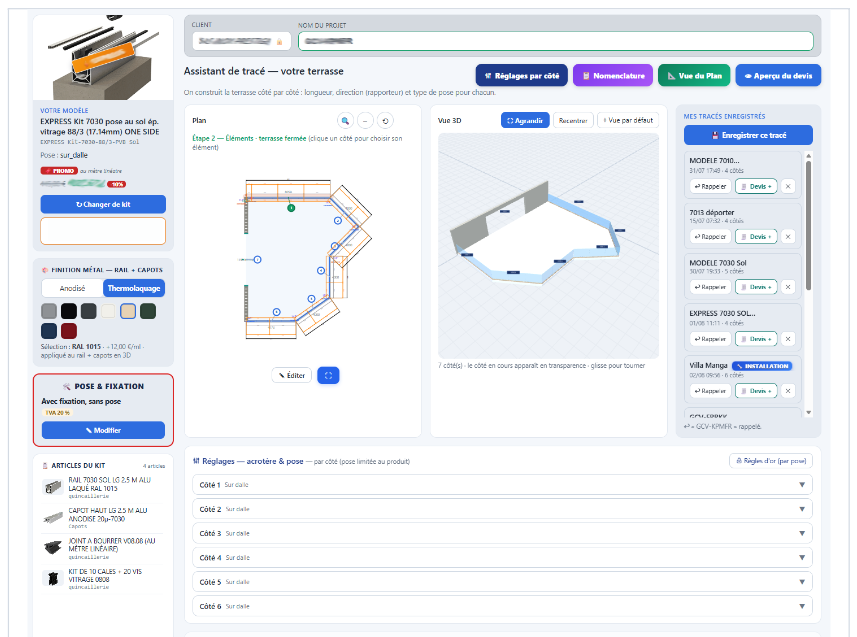The width and height of the screenshot is (857, 637).
Task: Expand the Côté 6 settings row
Action: pos(502,606)
